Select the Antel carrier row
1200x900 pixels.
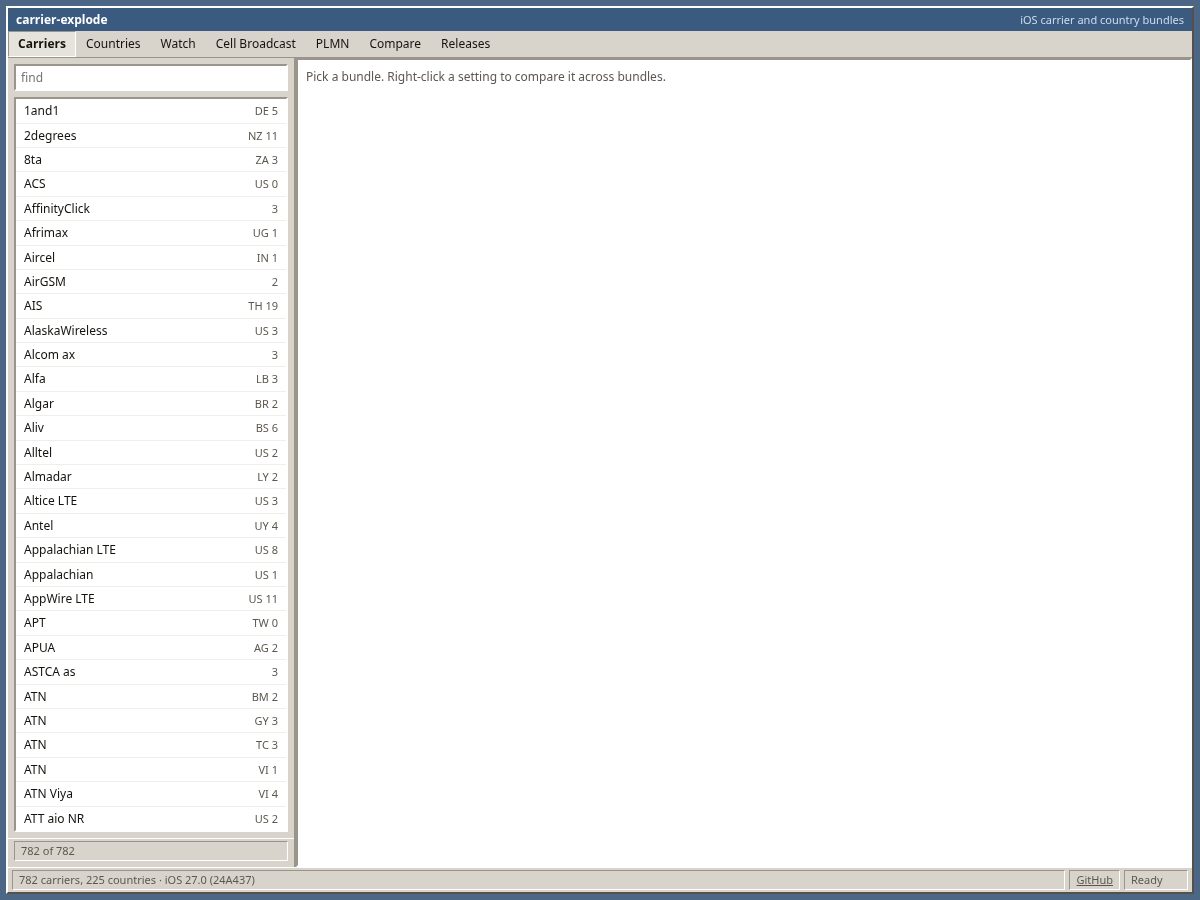(x=151, y=526)
